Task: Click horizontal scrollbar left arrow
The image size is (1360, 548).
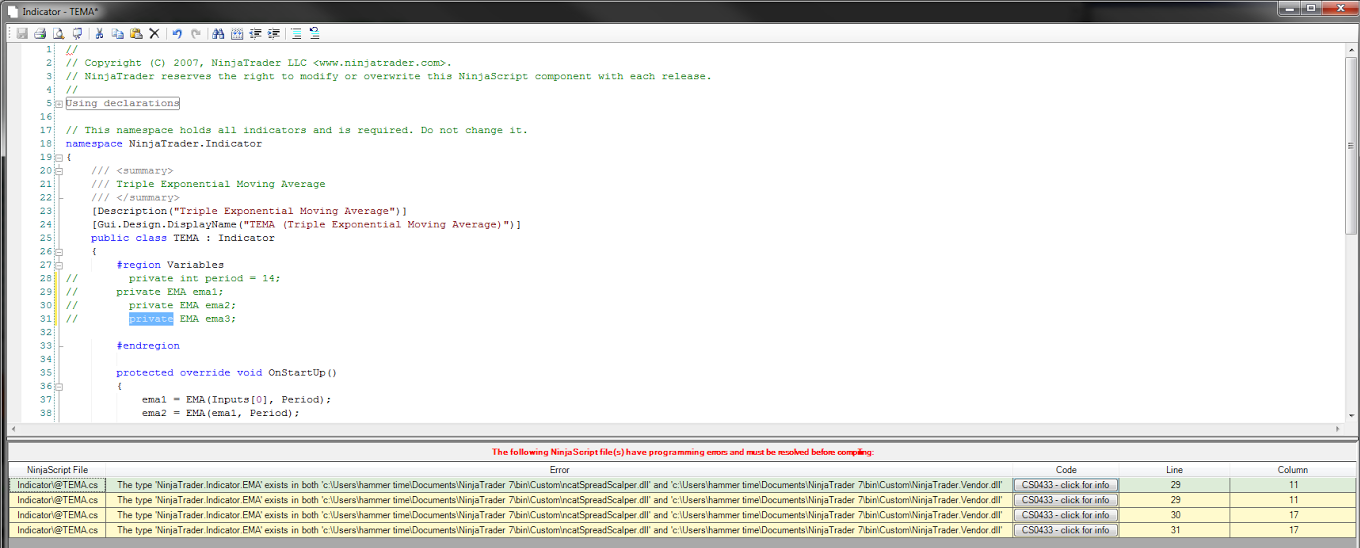Action: point(13,428)
